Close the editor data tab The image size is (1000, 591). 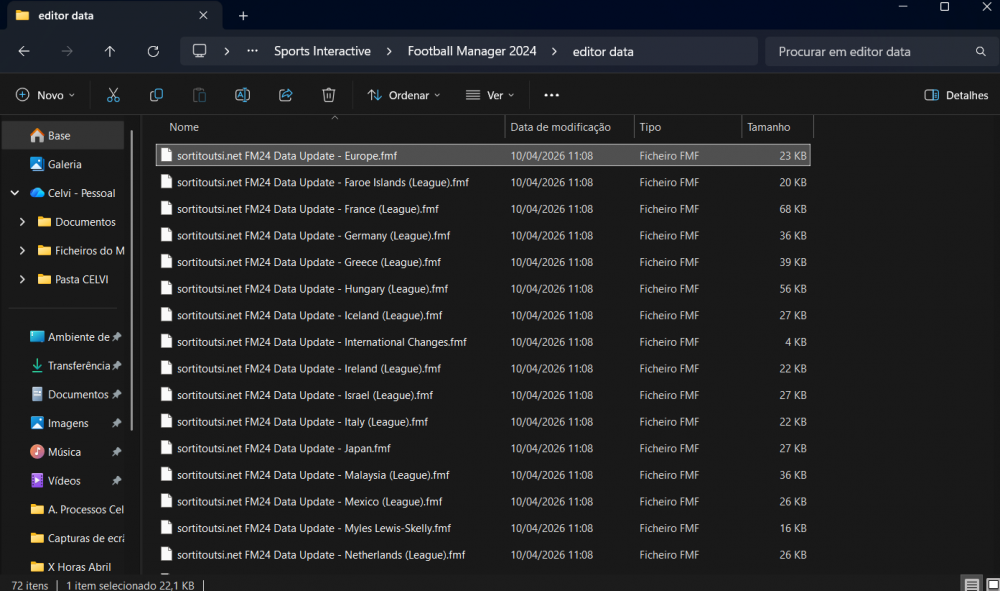pyautogui.click(x=203, y=15)
